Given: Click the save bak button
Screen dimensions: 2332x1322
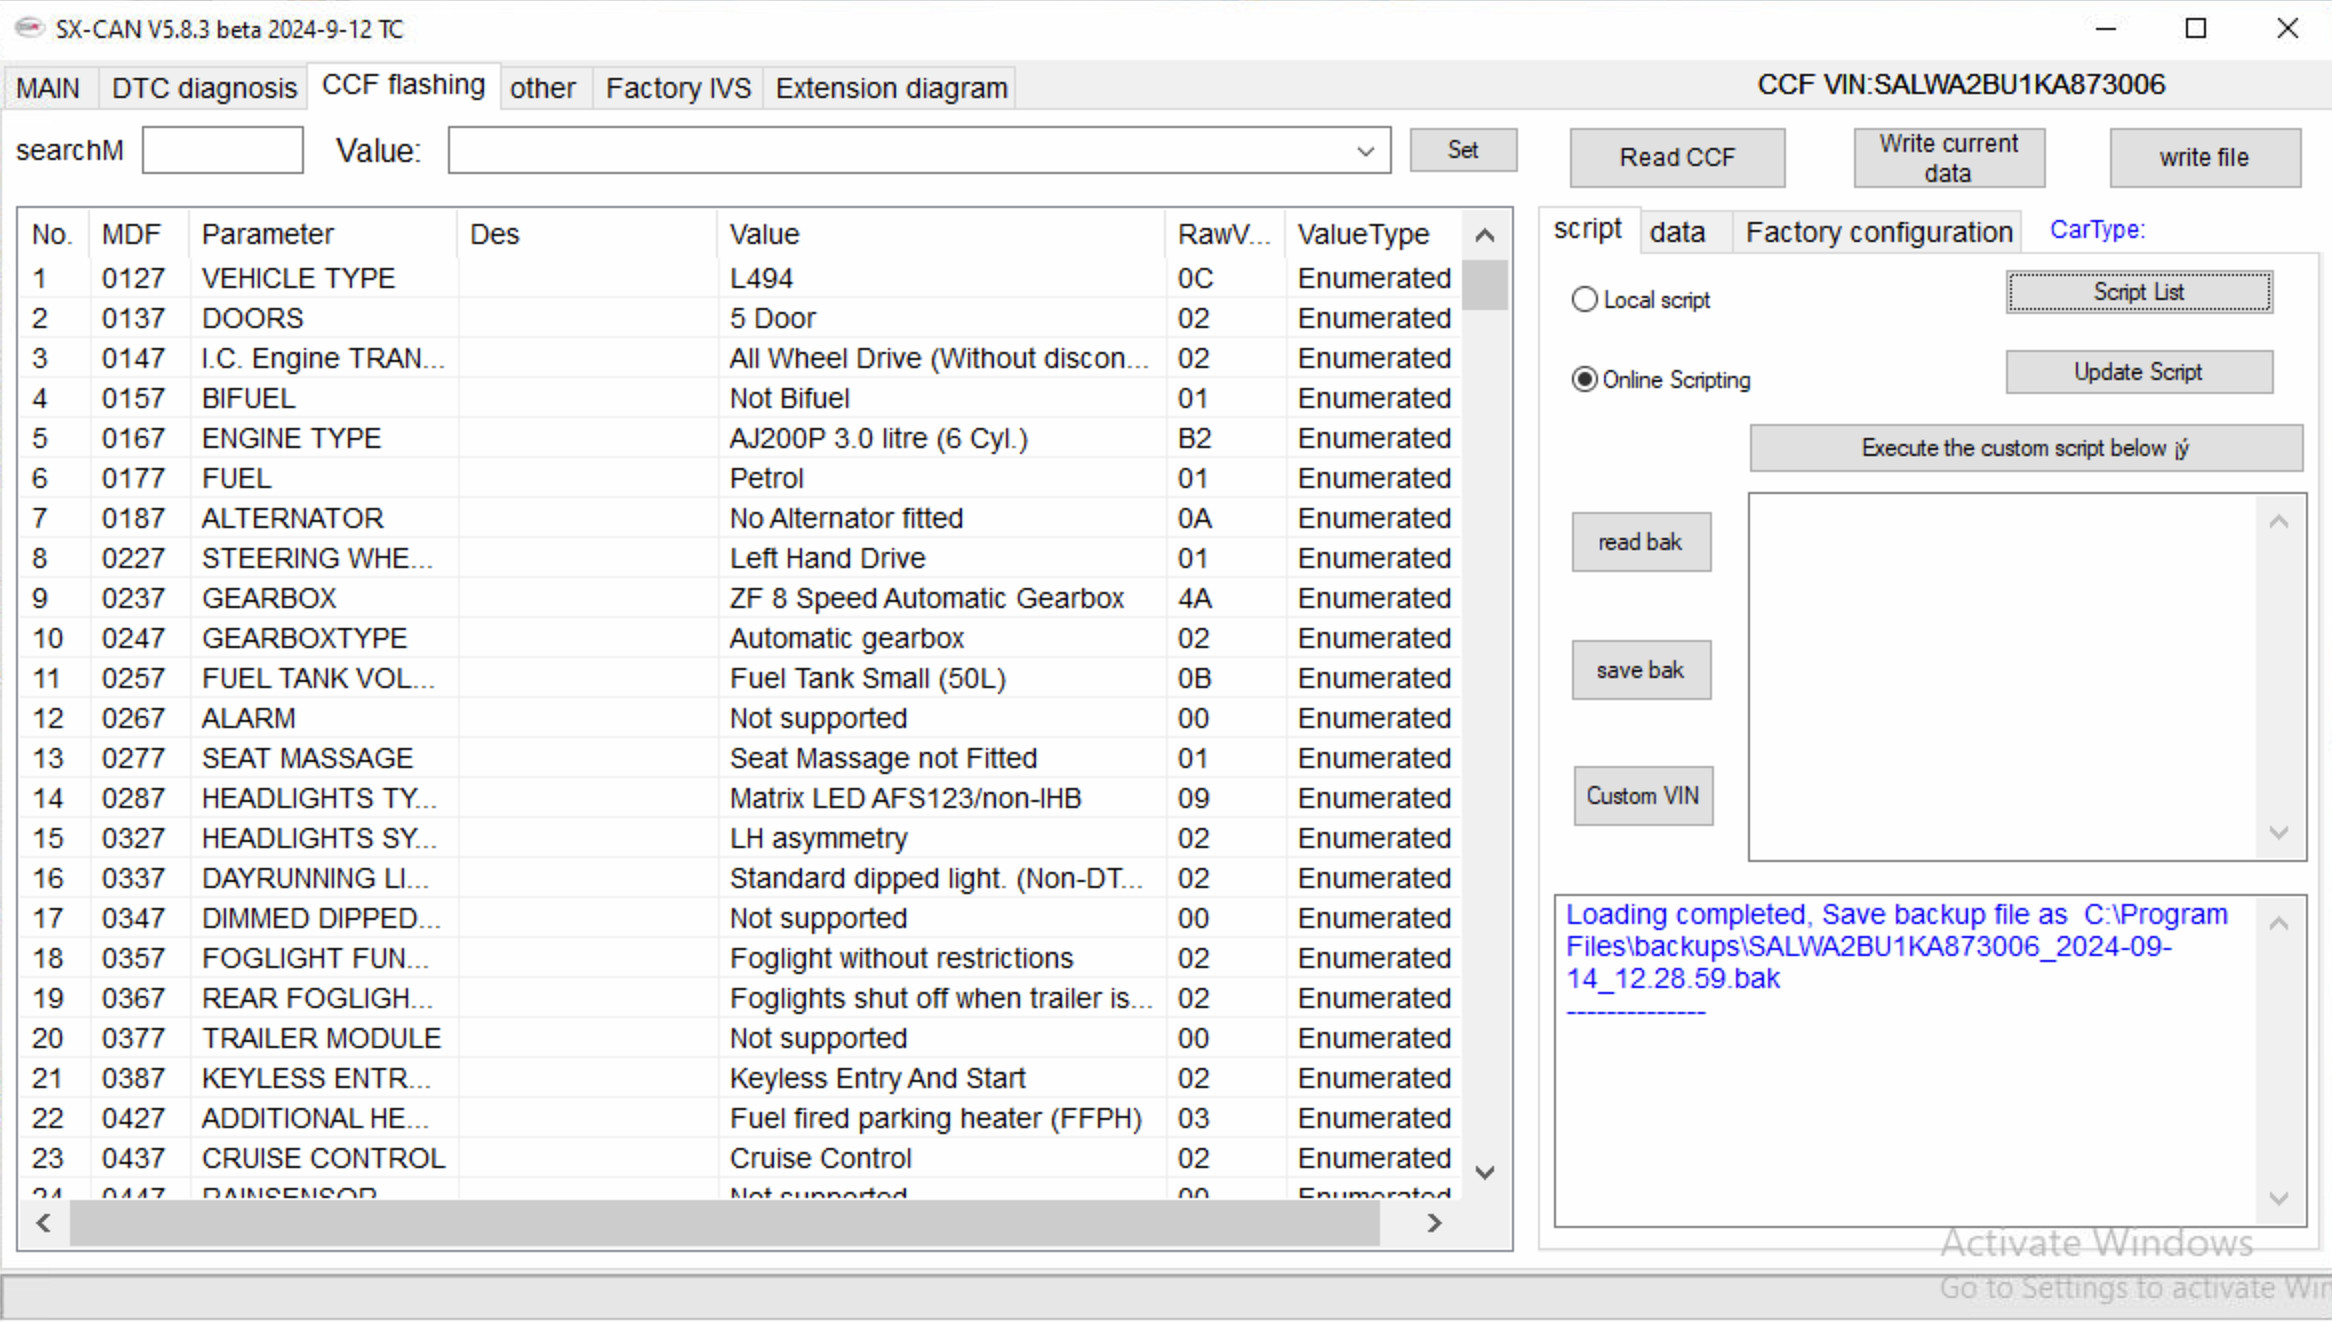Looking at the screenshot, I should [x=1642, y=670].
